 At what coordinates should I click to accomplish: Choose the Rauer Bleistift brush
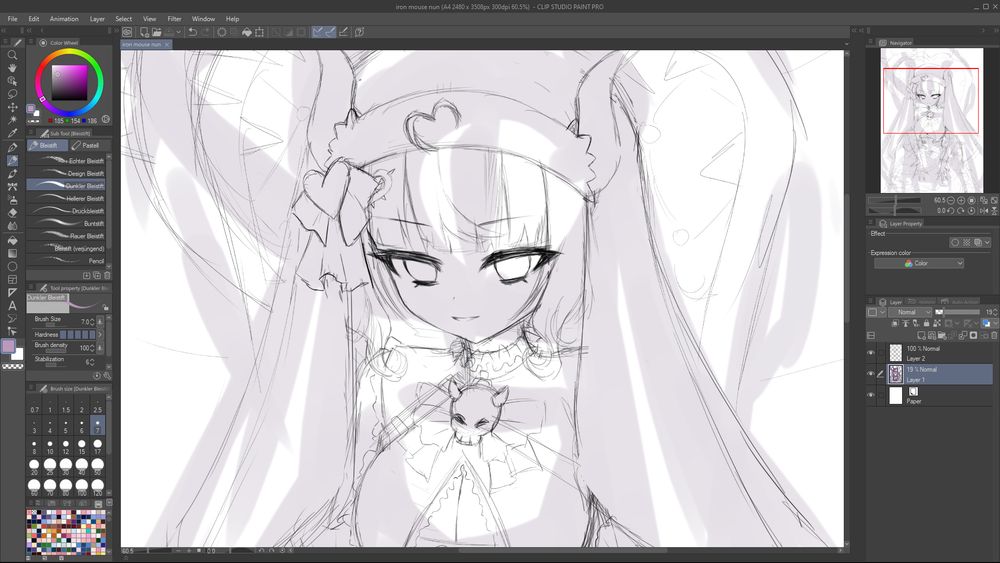click(x=66, y=236)
